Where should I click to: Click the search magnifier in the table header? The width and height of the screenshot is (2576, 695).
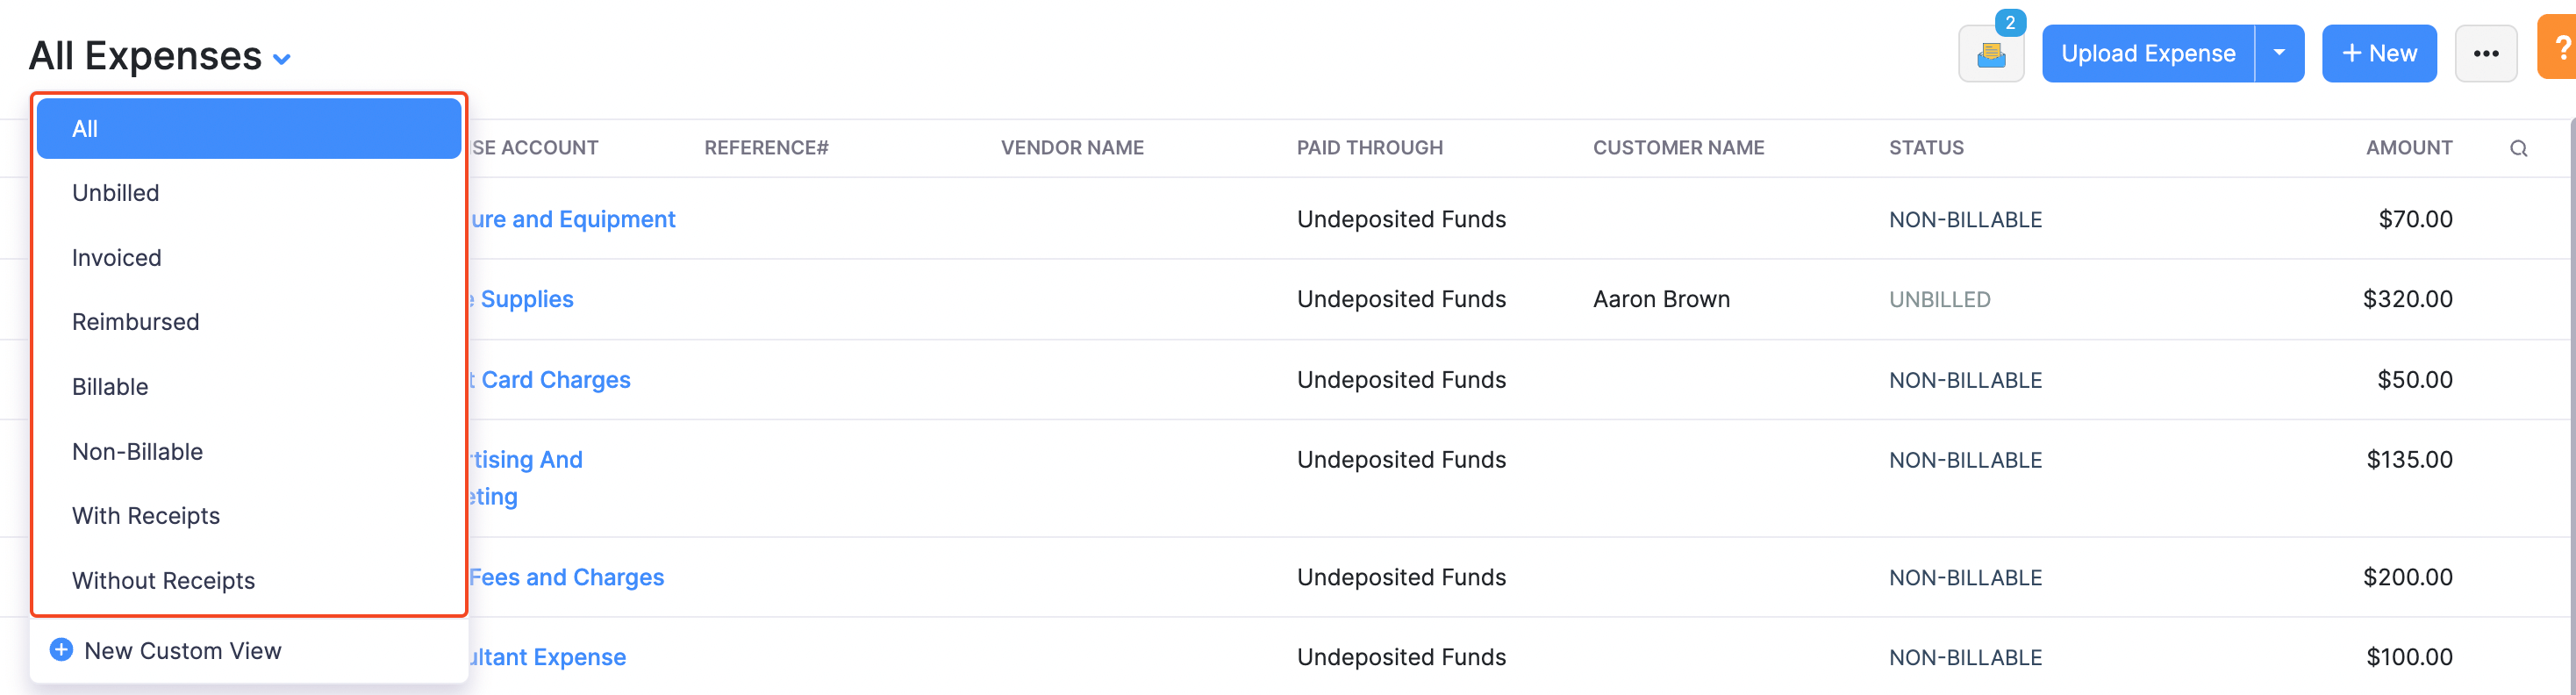pyautogui.click(x=2519, y=147)
